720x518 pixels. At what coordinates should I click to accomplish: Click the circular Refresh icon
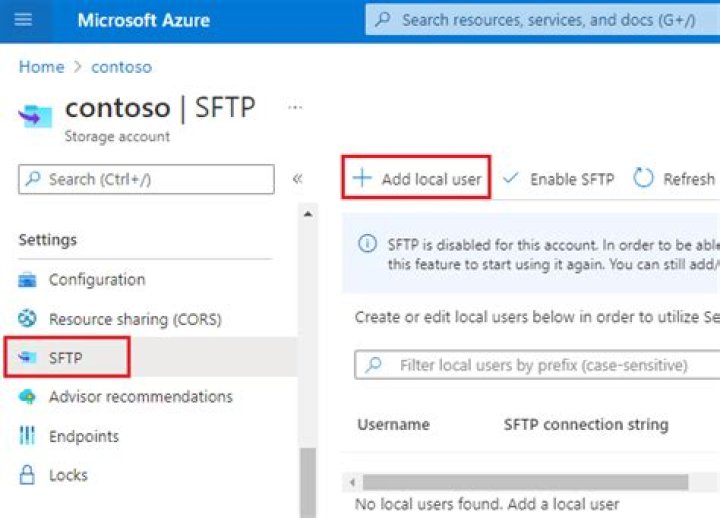[x=643, y=178]
